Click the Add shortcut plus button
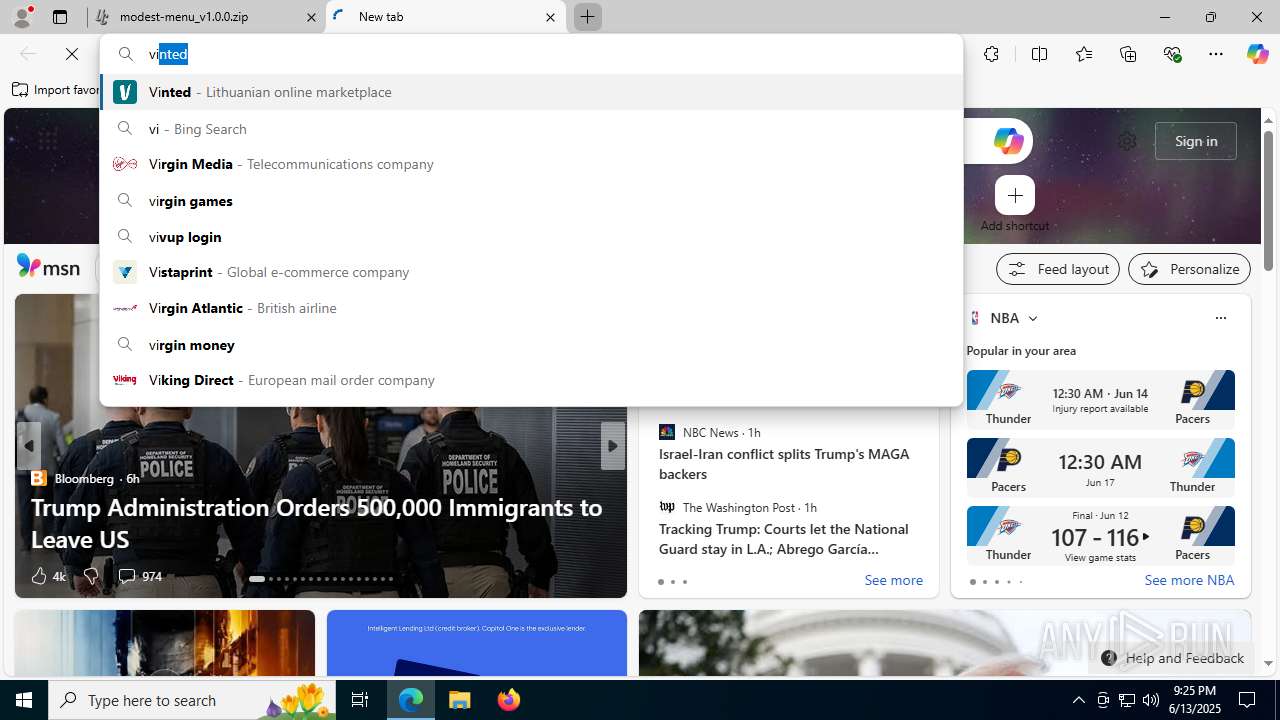 pyautogui.click(x=1015, y=195)
